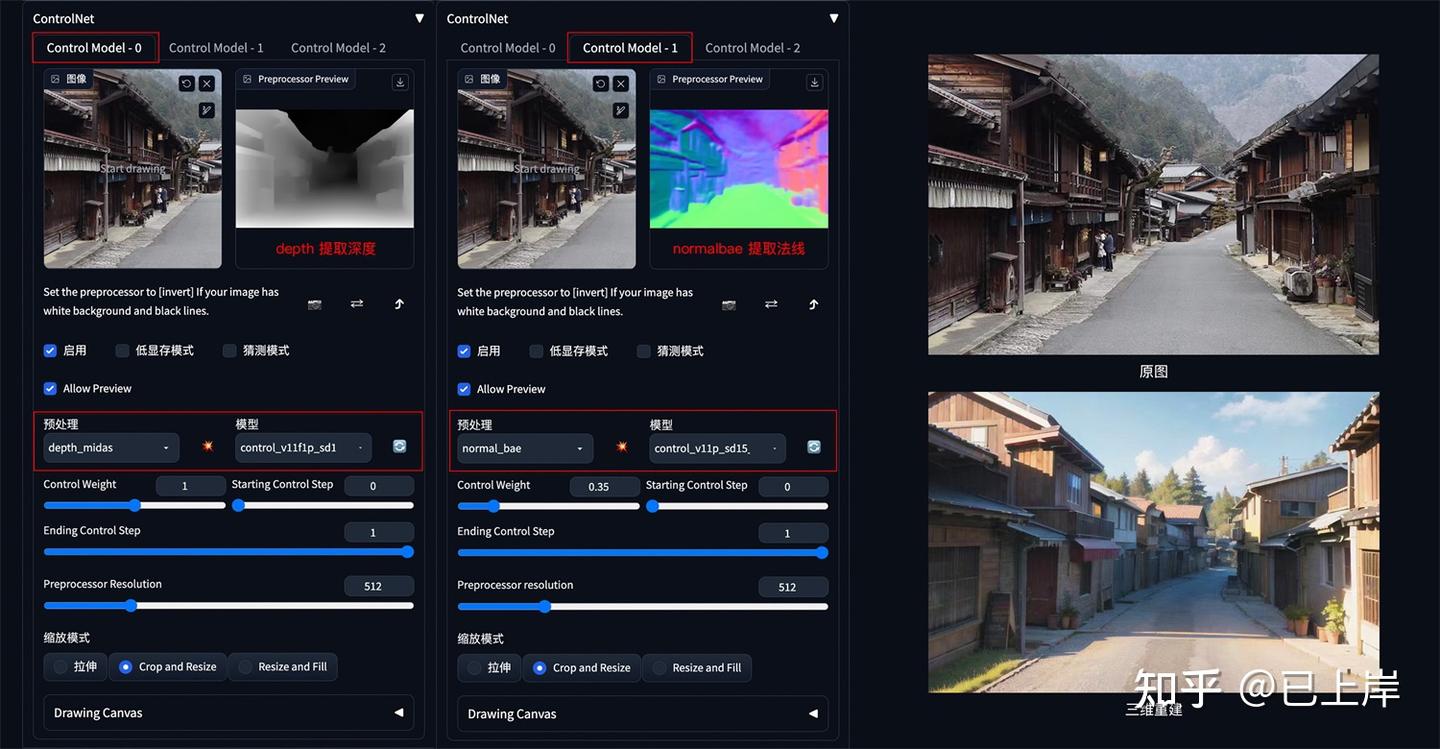Select the Control Model - 0 tab in right panel
Viewport: 1440px width, 749px height.
[x=508, y=47]
